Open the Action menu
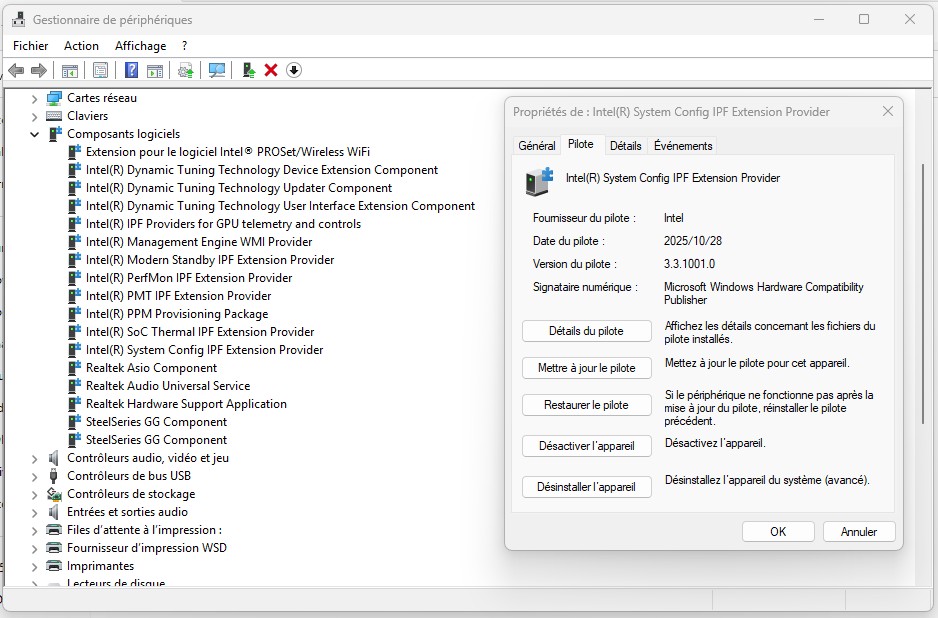The image size is (938, 618). [81, 46]
